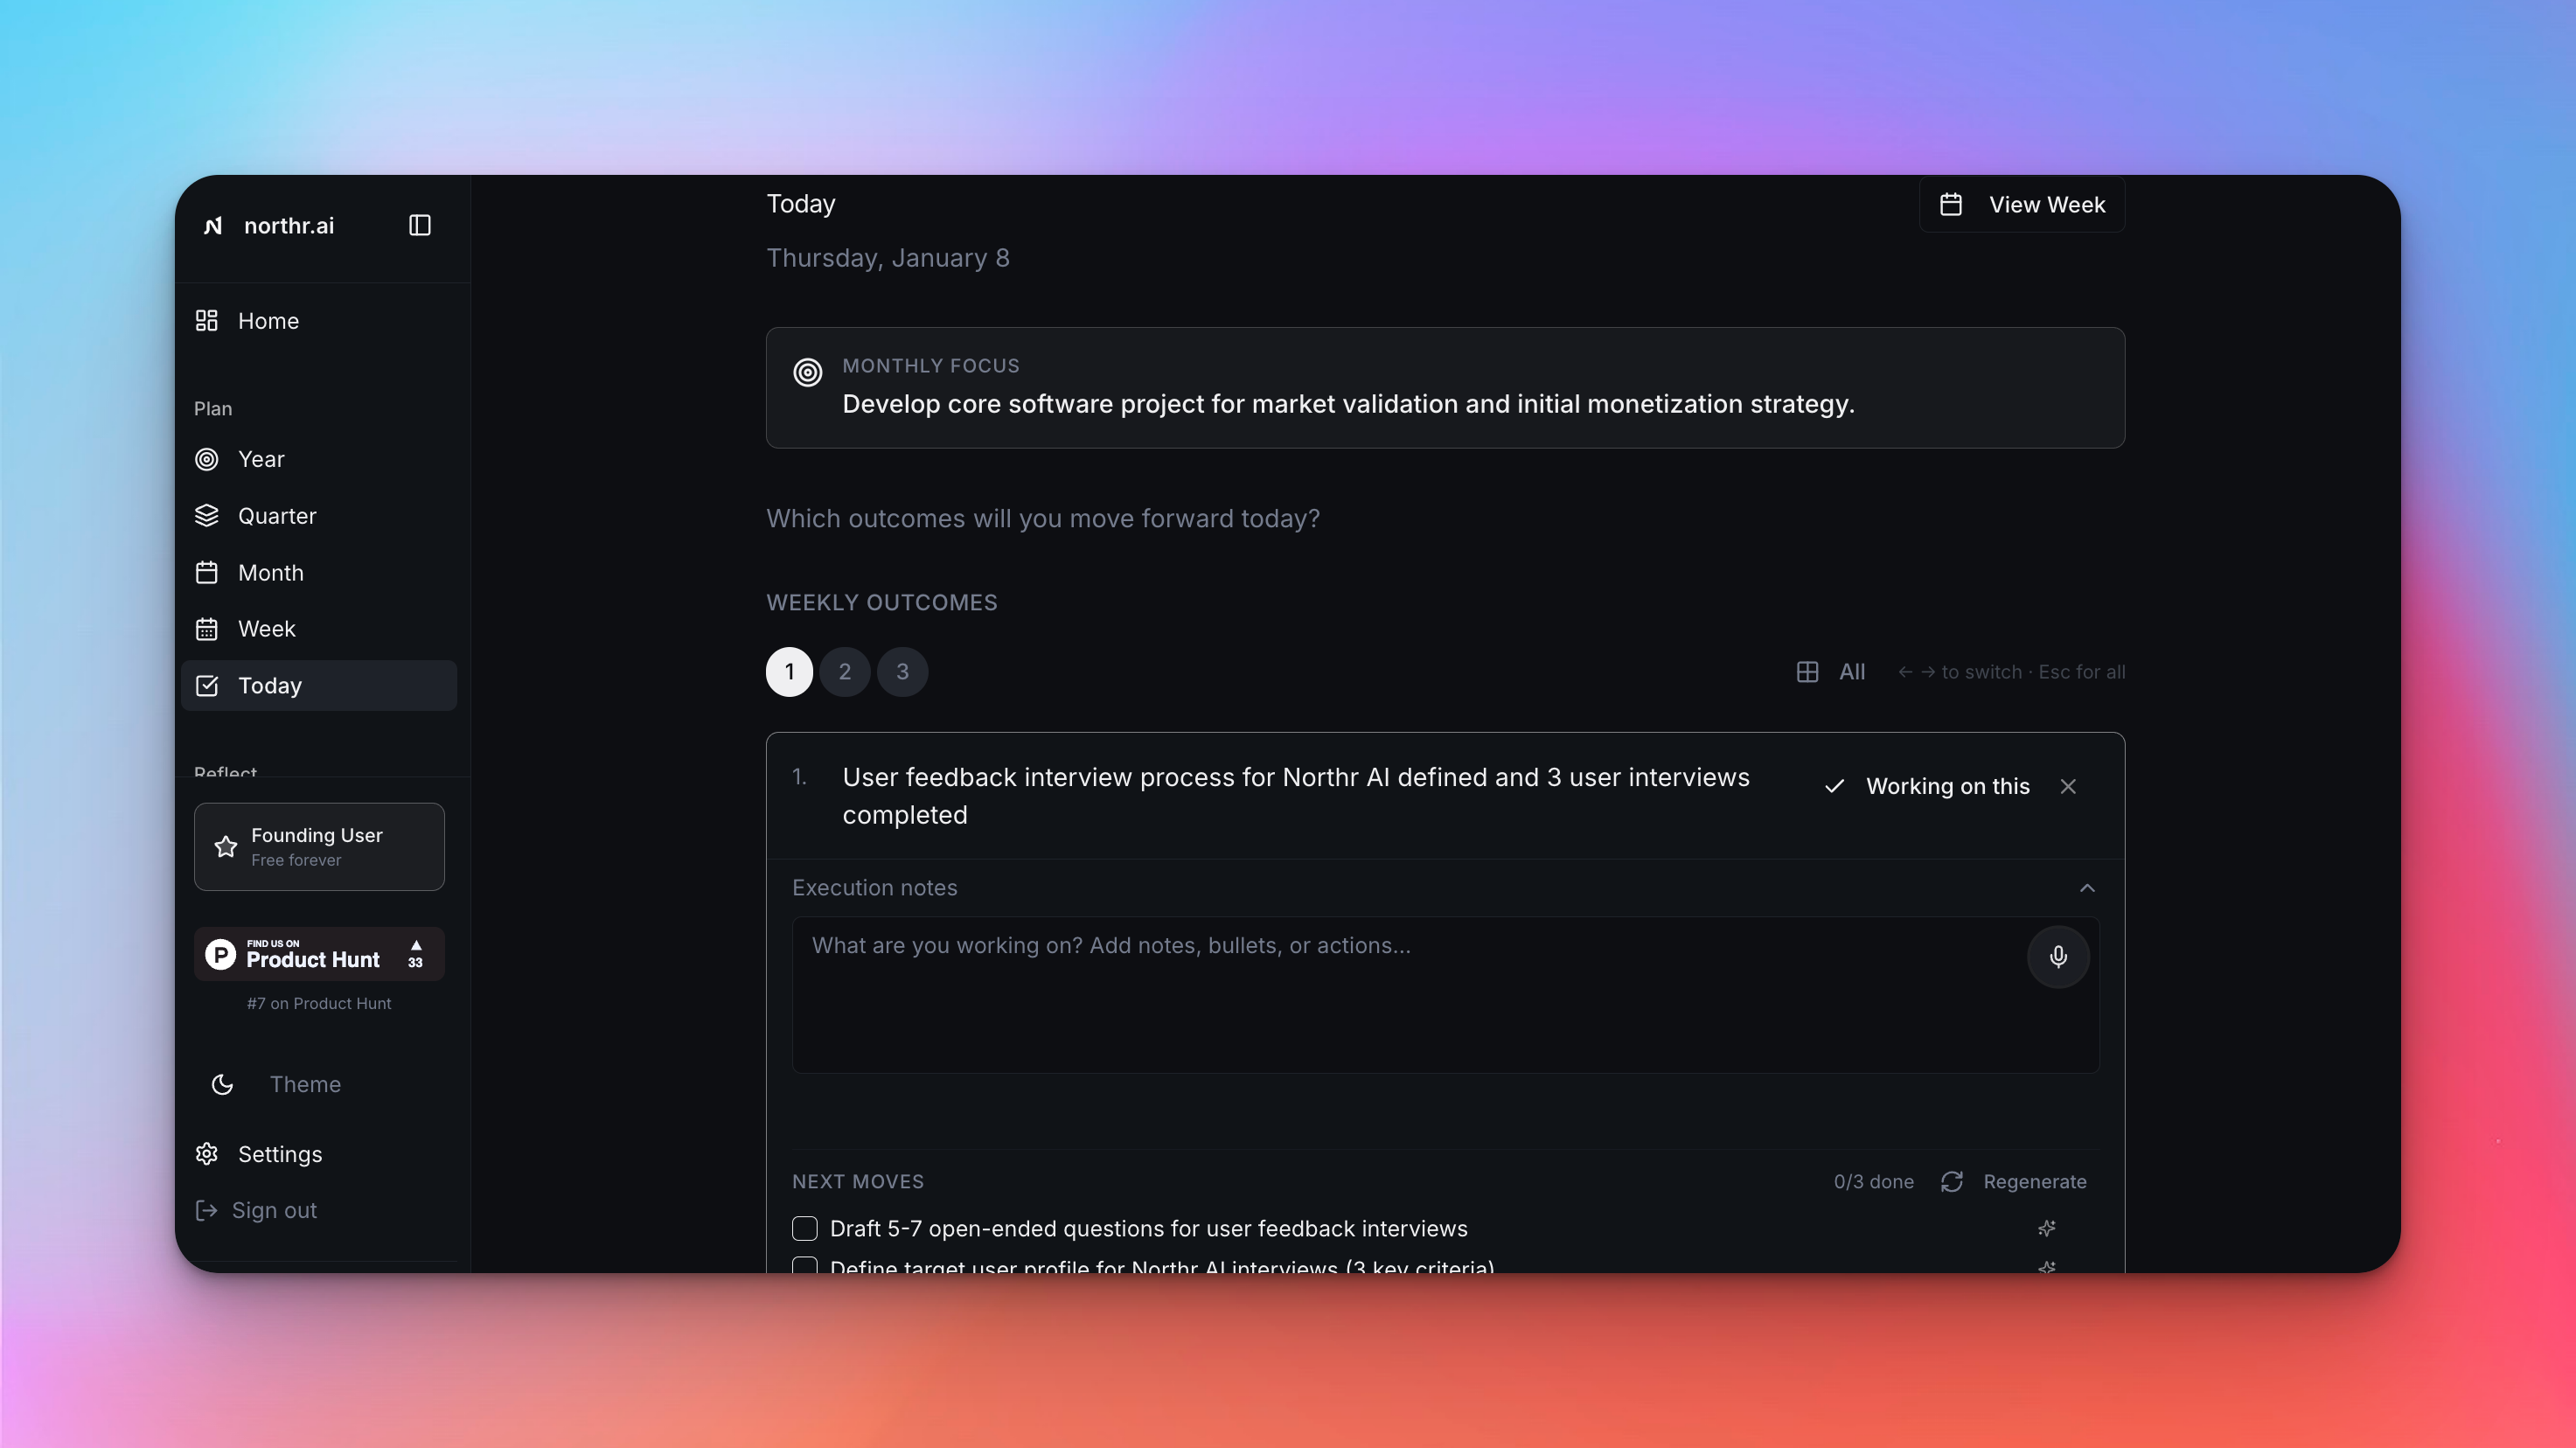The height and width of the screenshot is (1448, 2576).
Task: Check the target user profile task checkbox
Action: tap(804, 1268)
